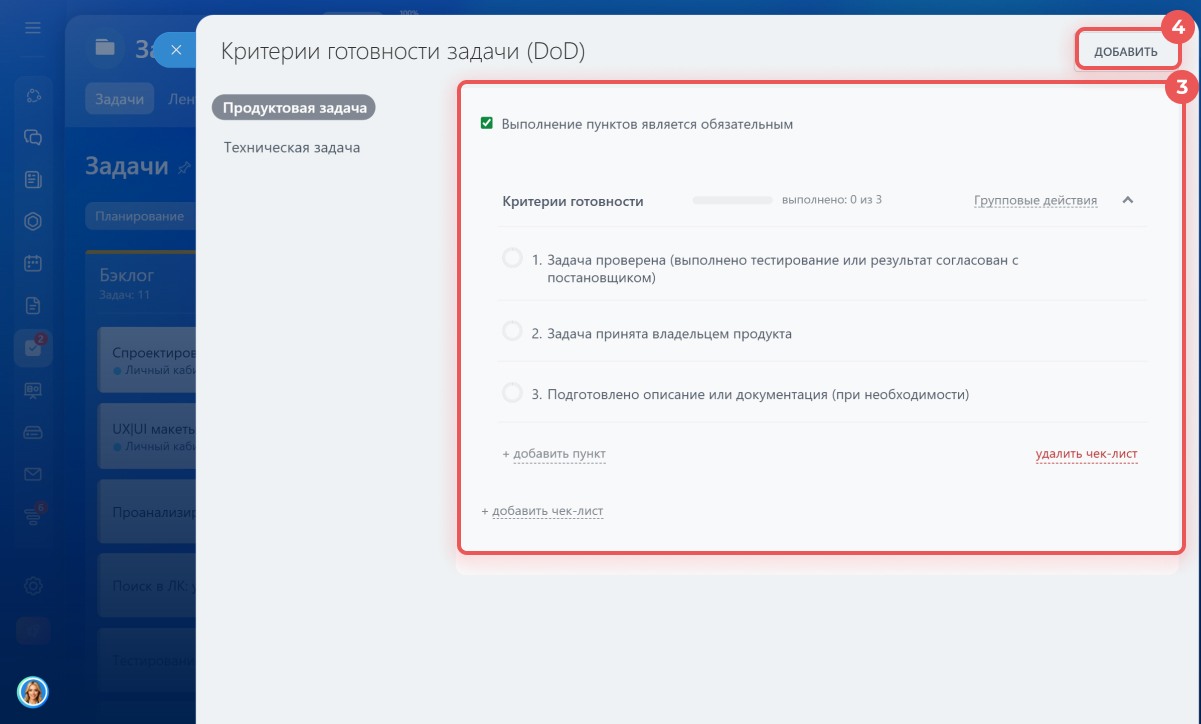Close the DoD slider panel
The height and width of the screenshot is (724, 1201).
[x=175, y=49]
